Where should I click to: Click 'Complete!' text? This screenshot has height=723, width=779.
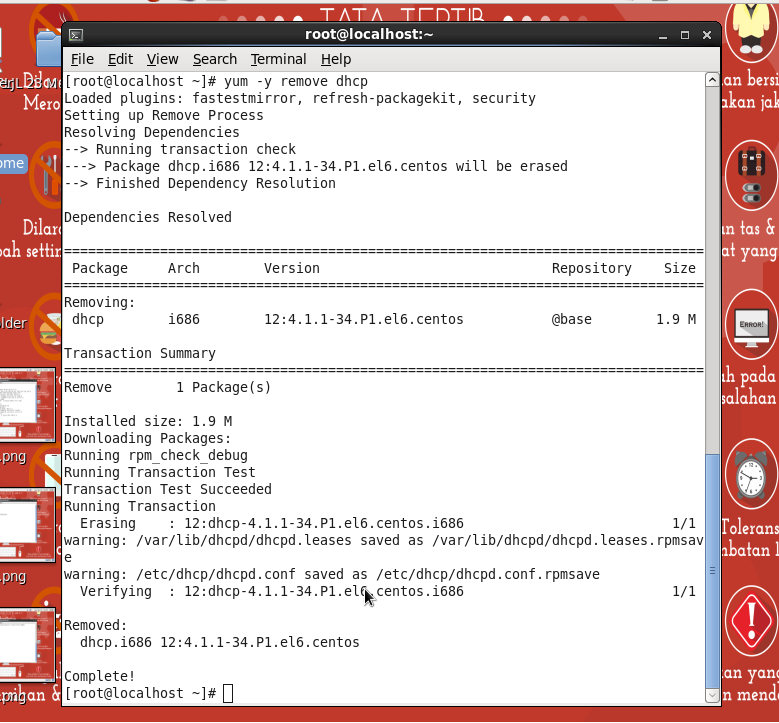click(x=100, y=676)
